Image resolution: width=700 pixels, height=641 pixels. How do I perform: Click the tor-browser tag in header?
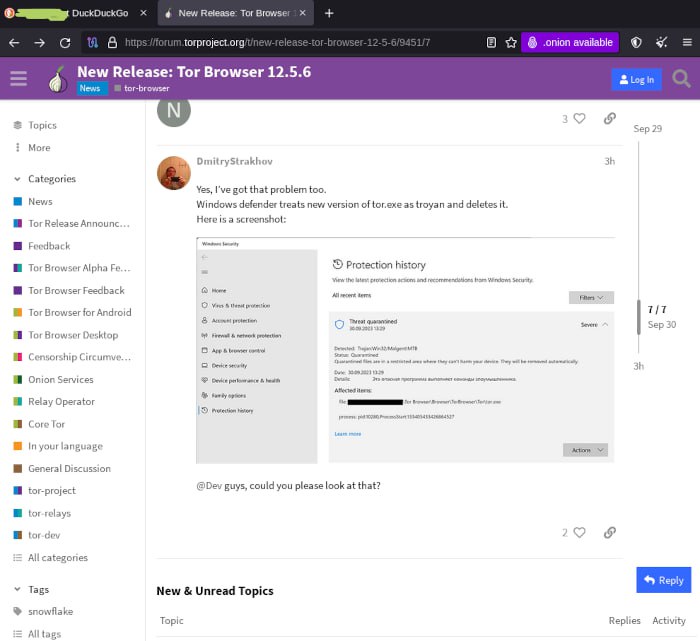[142, 88]
